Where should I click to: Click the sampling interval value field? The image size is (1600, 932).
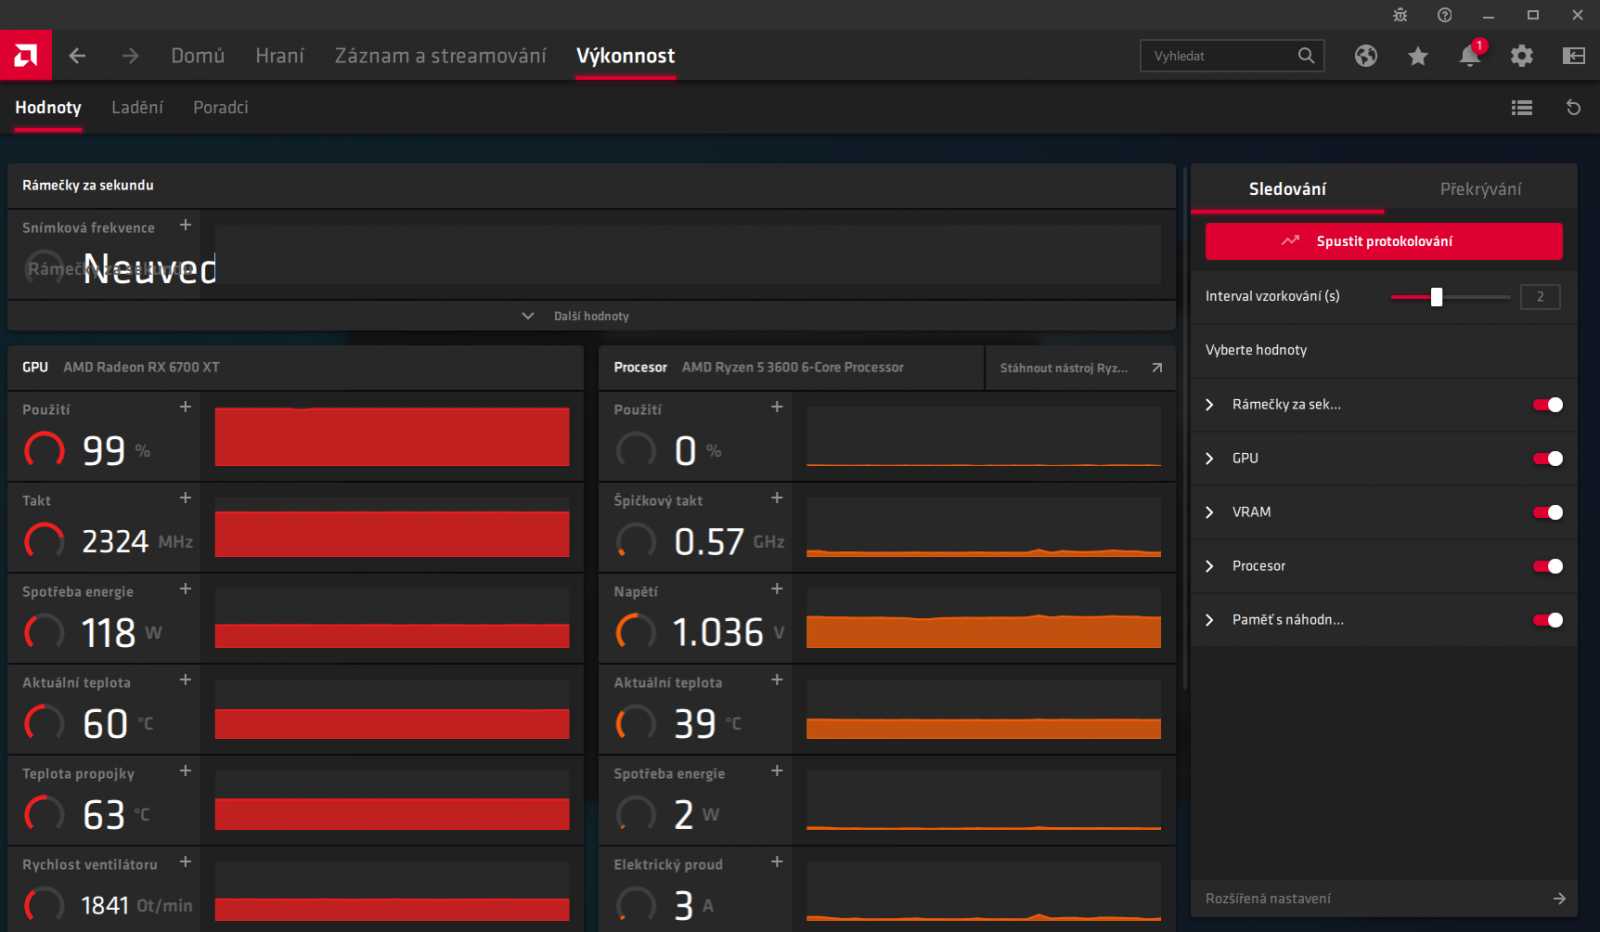pos(1540,297)
